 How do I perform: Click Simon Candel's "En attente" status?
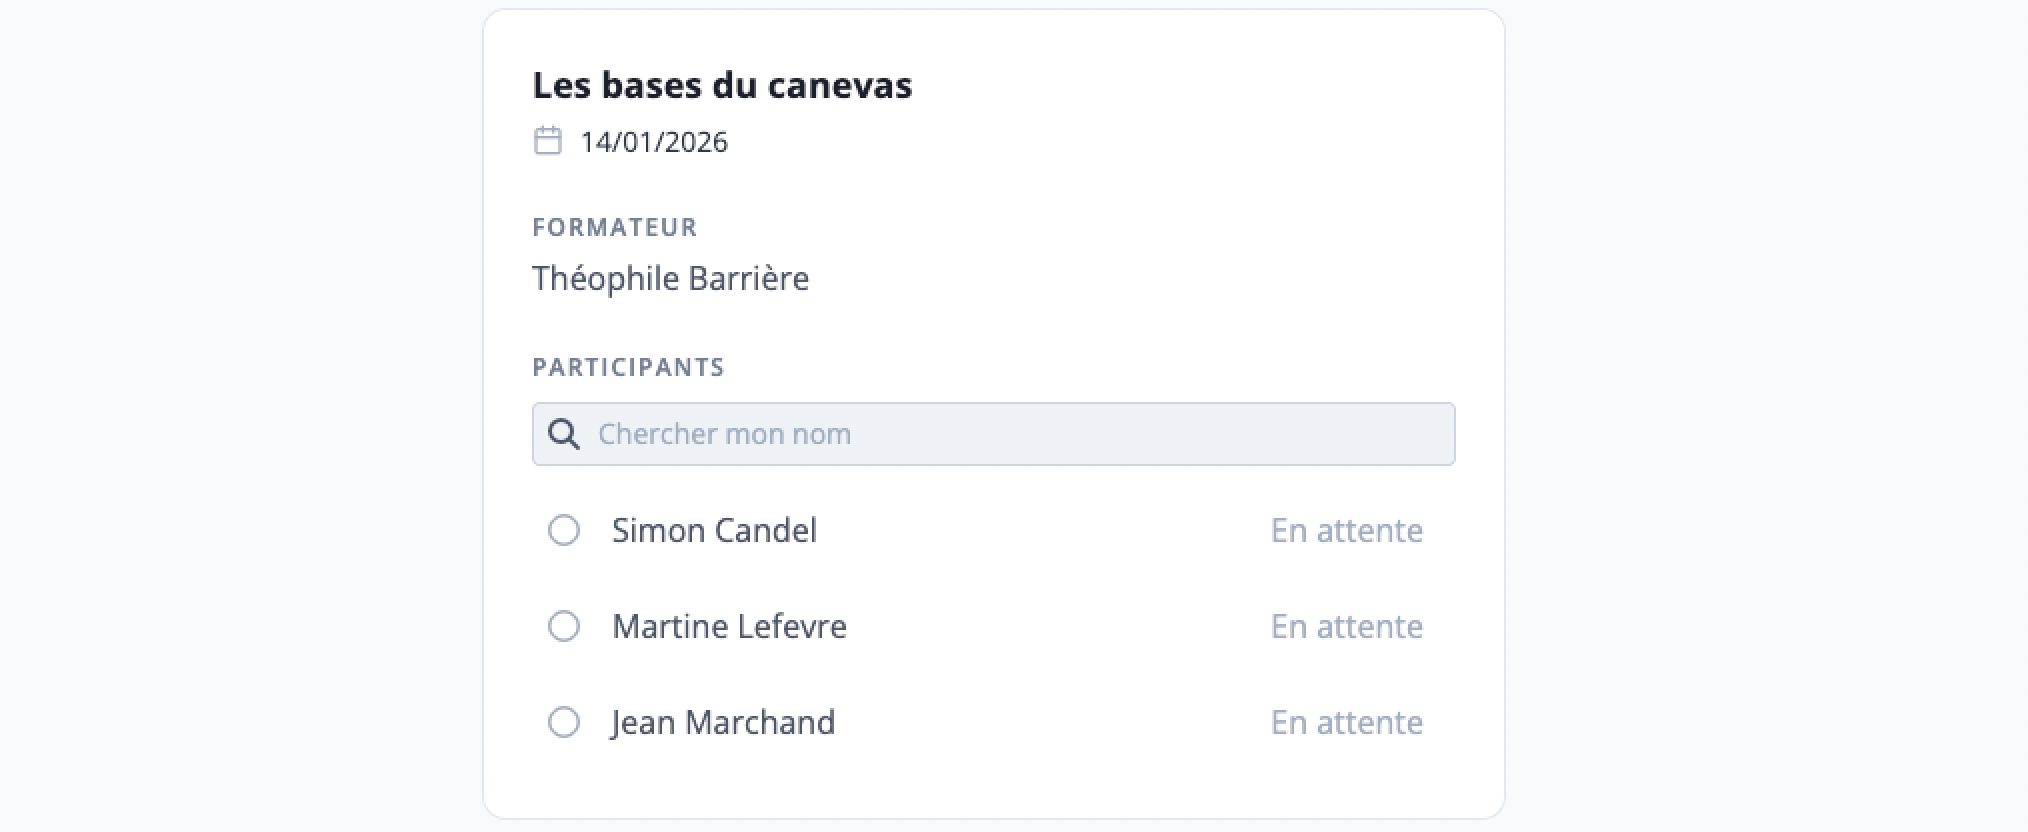(1346, 530)
